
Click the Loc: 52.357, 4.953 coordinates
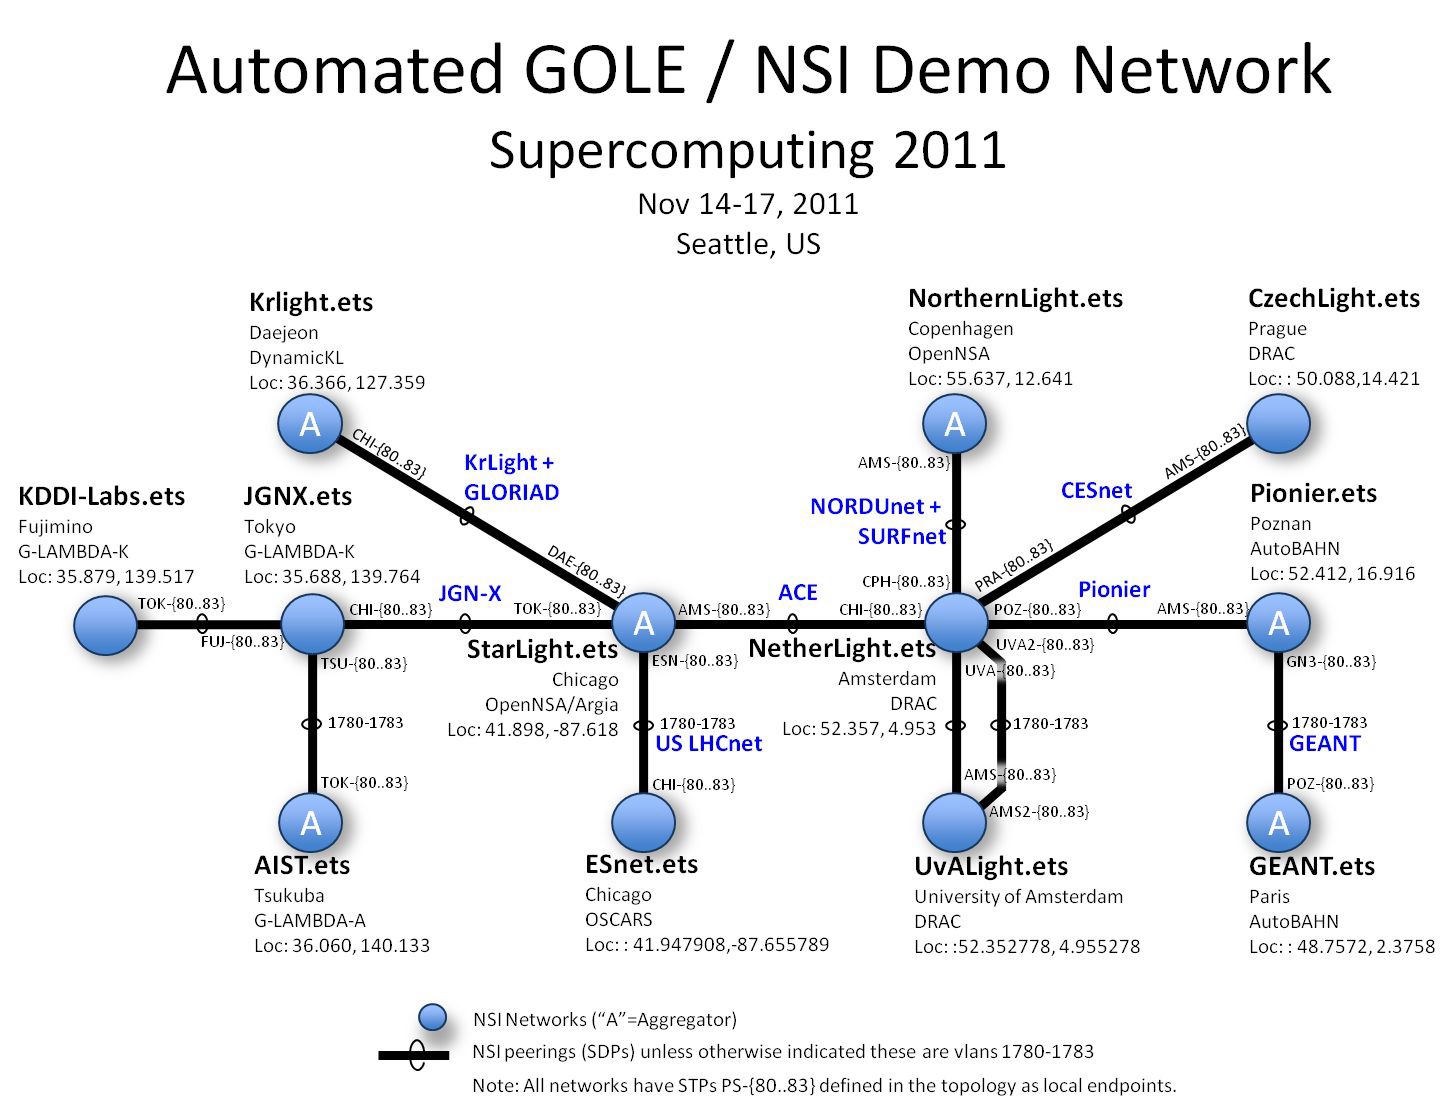pos(859,728)
